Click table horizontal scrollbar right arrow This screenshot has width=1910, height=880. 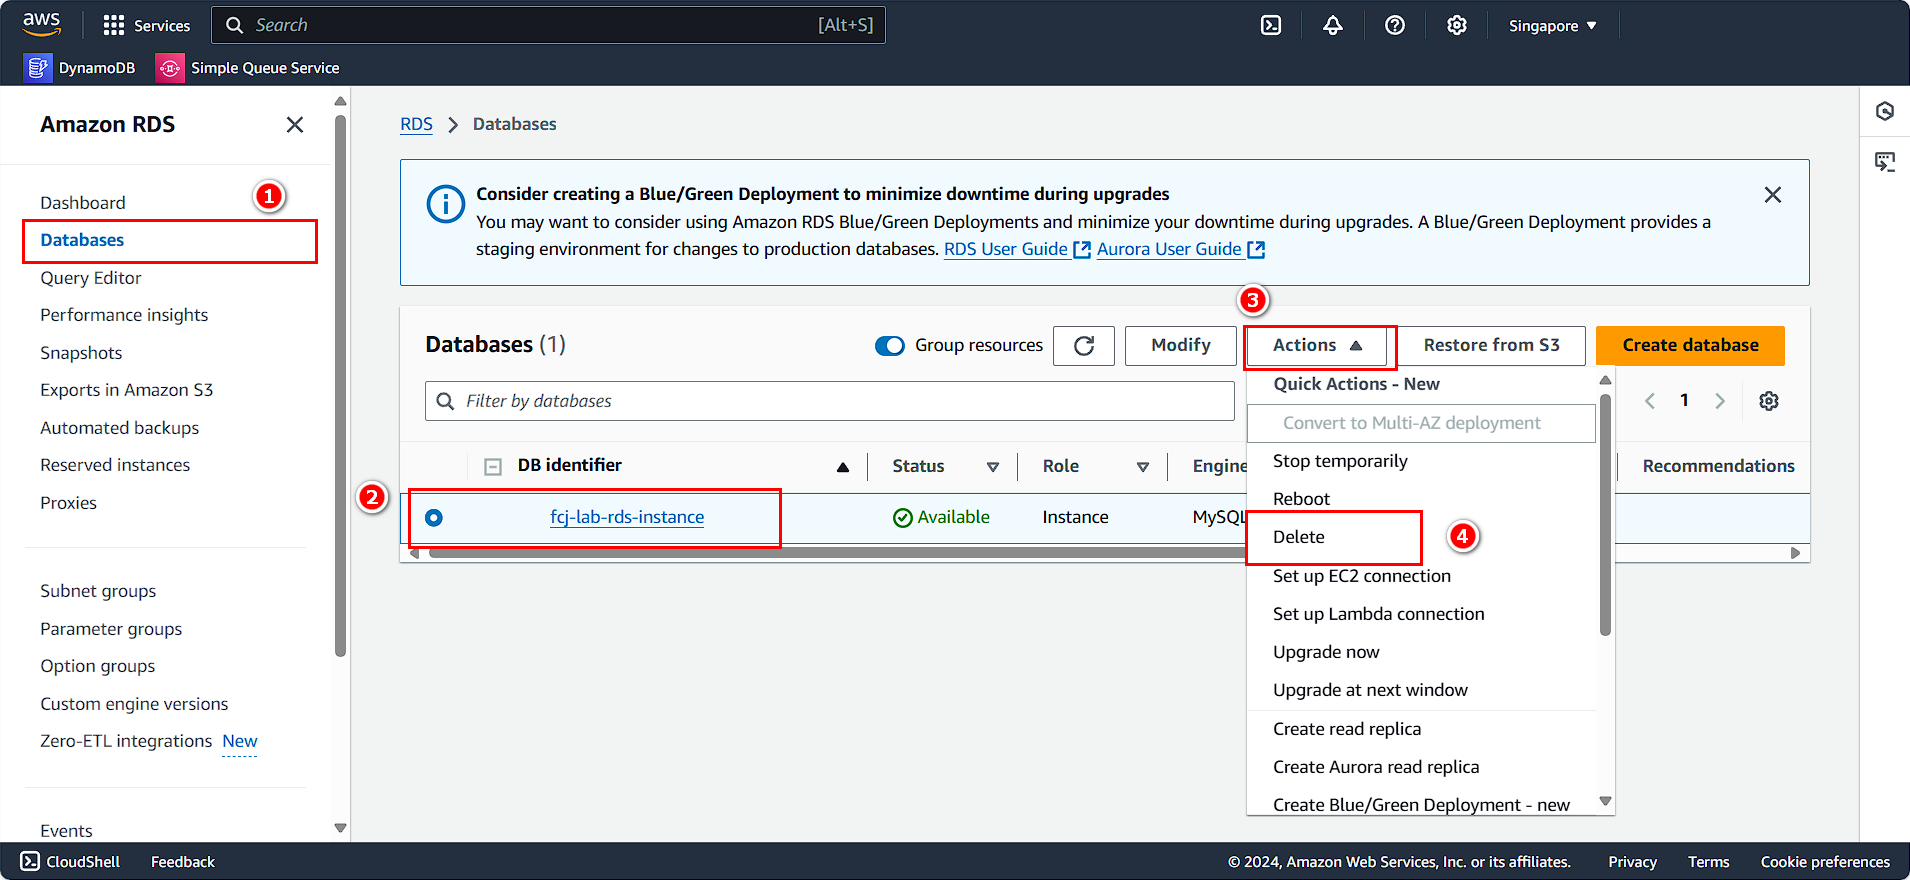[x=1795, y=553]
